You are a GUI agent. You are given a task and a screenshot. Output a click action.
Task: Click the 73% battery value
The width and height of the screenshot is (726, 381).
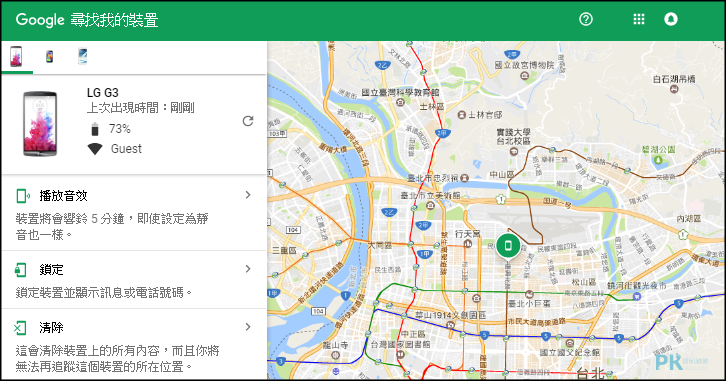[120, 129]
